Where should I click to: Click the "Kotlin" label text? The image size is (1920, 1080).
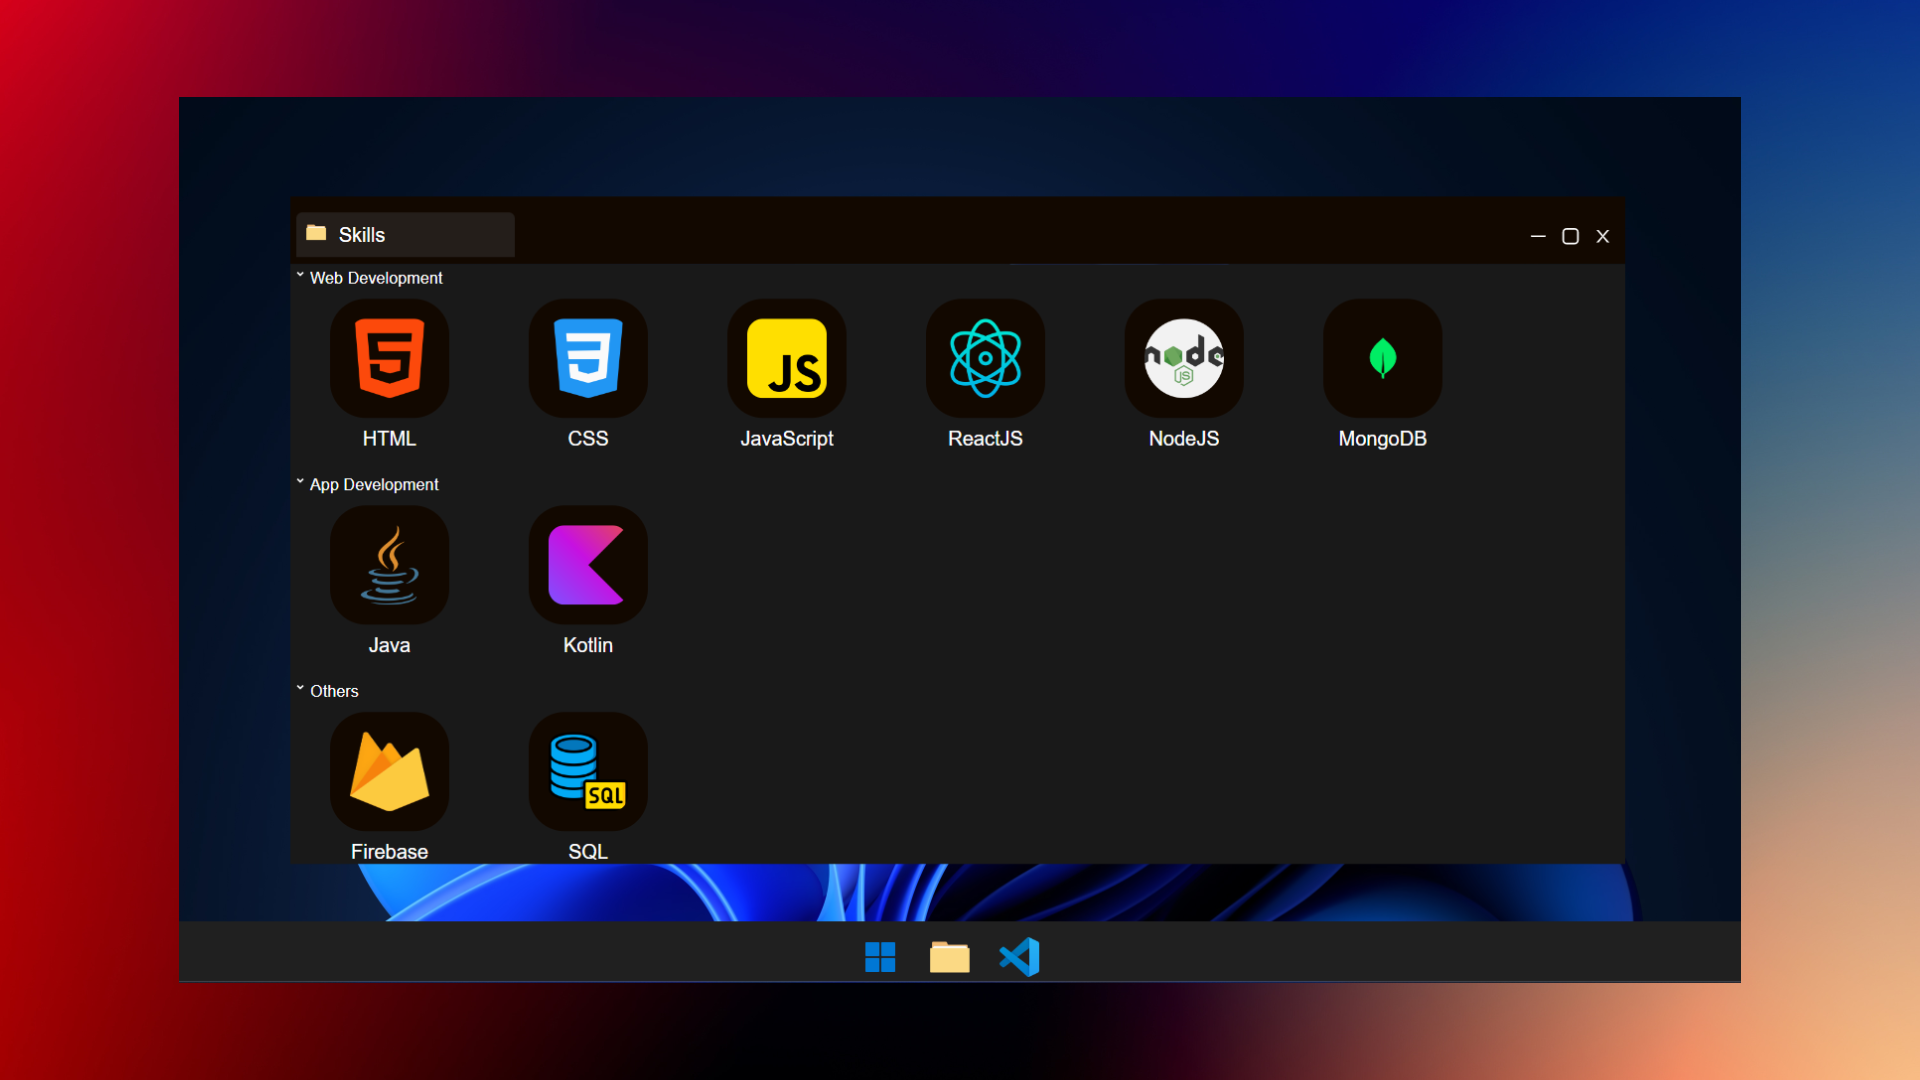tap(588, 646)
